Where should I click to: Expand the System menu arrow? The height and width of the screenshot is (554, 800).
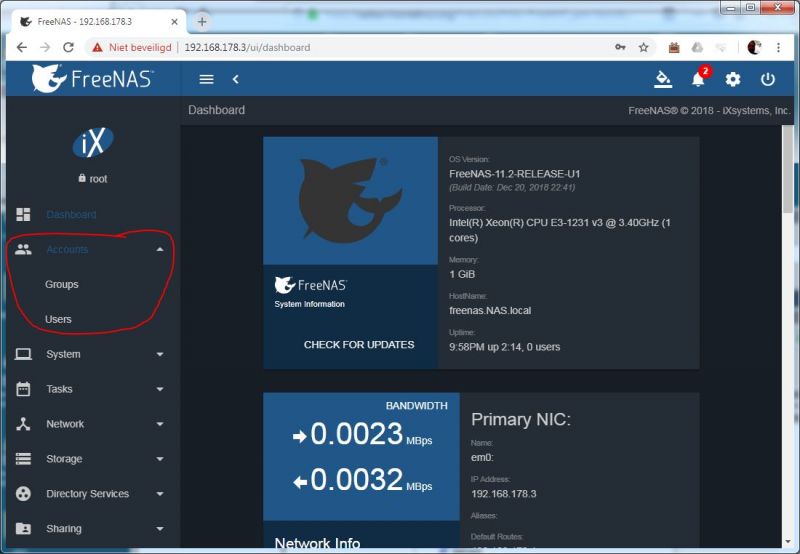coord(160,354)
